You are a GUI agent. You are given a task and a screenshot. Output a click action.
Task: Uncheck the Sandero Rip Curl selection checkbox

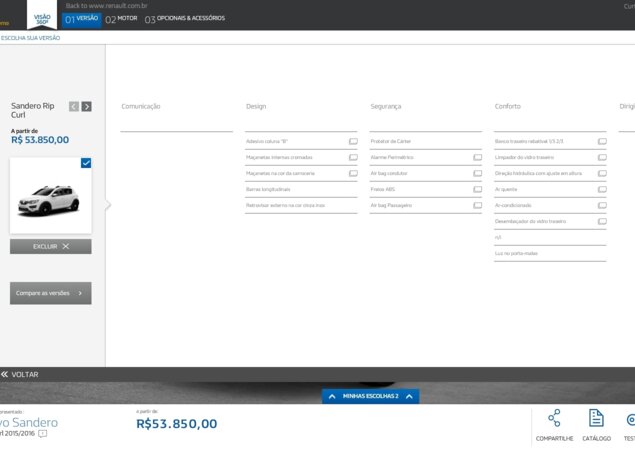pyautogui.click(x=86, y=163)
